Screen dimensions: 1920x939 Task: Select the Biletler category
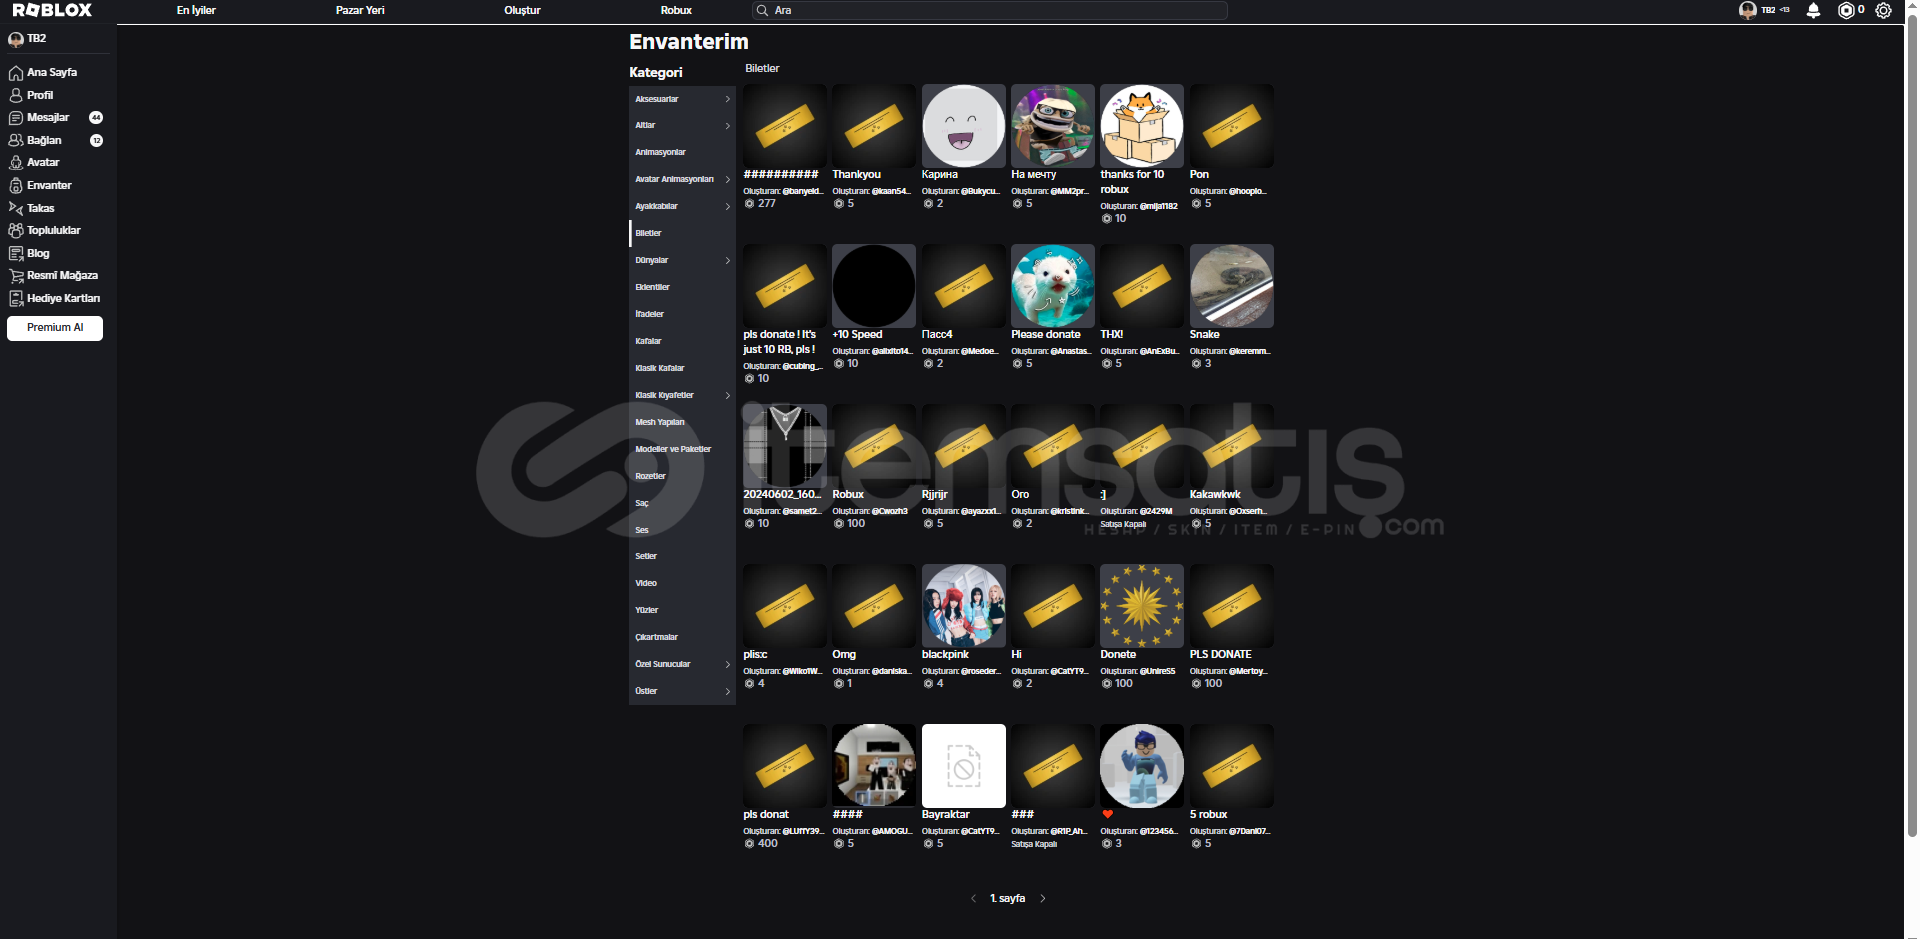[682, 233]
